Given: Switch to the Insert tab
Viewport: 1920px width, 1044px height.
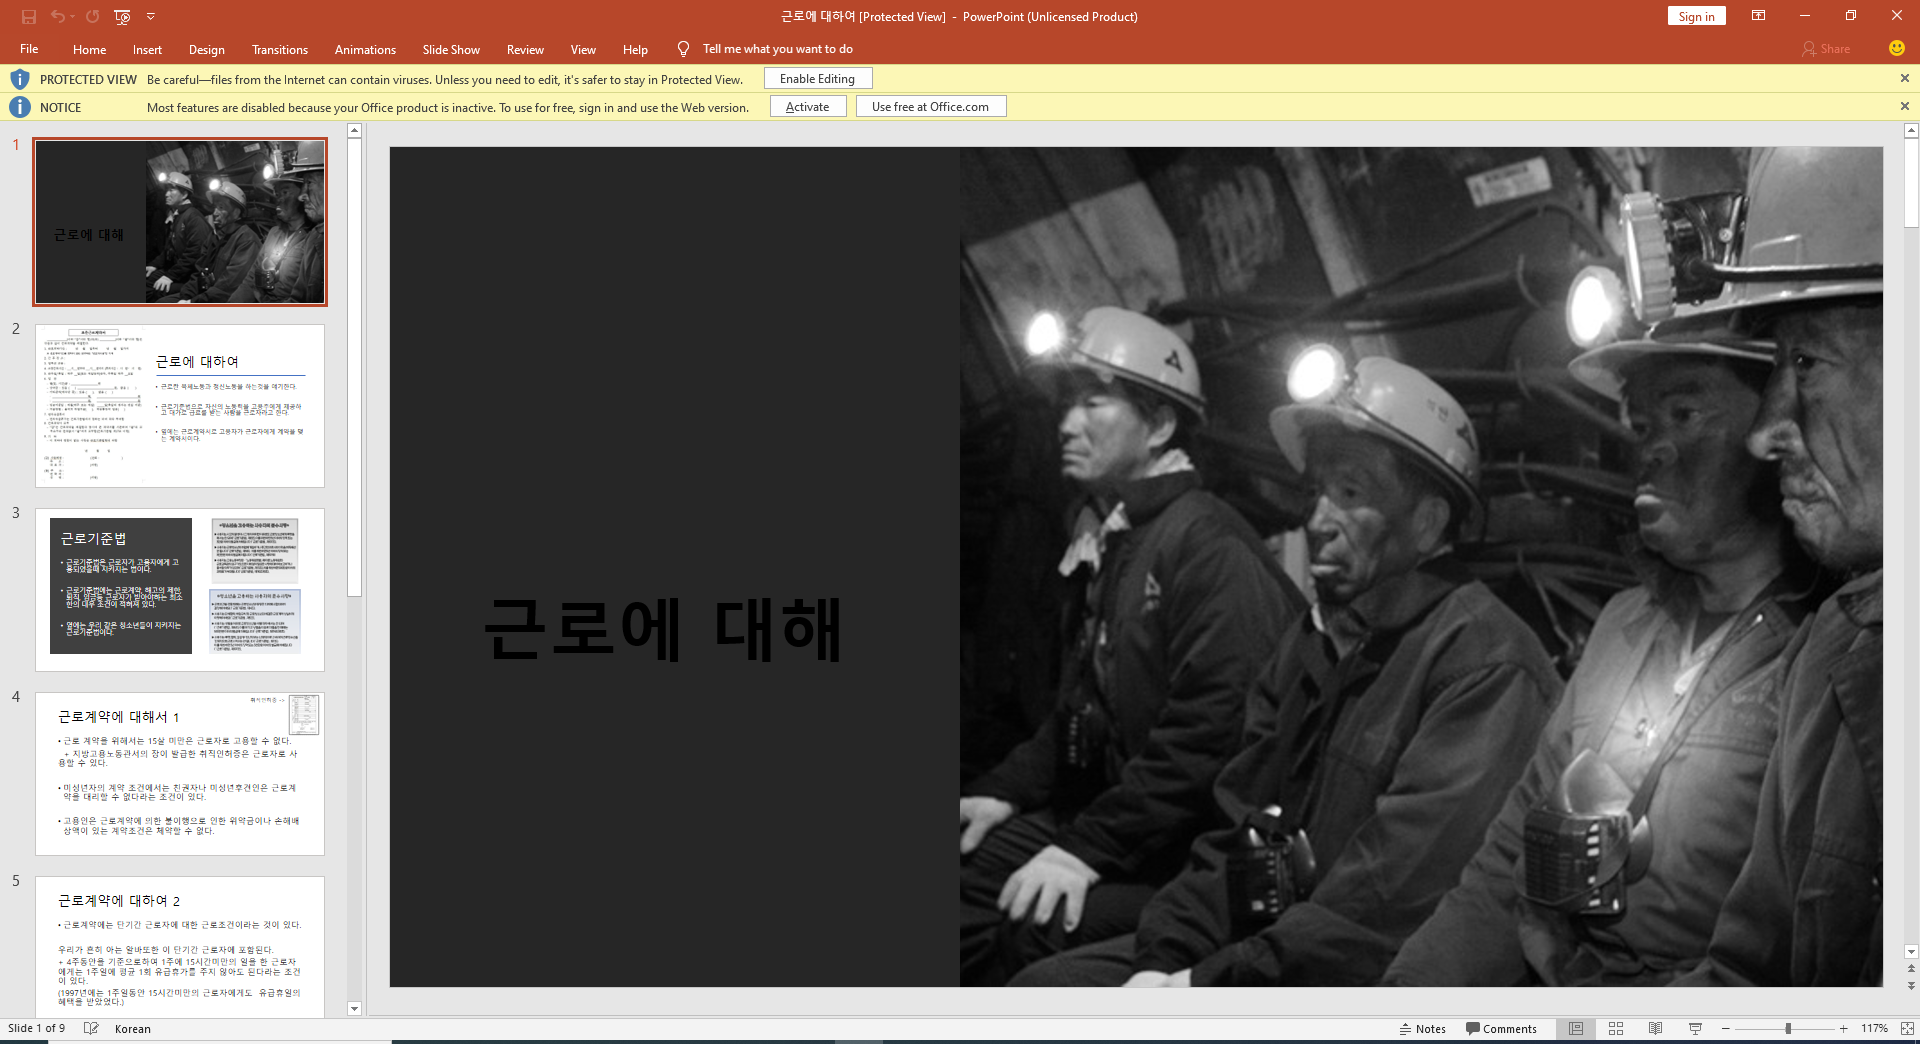Looking at the screenshot, I should pos(147,49).
